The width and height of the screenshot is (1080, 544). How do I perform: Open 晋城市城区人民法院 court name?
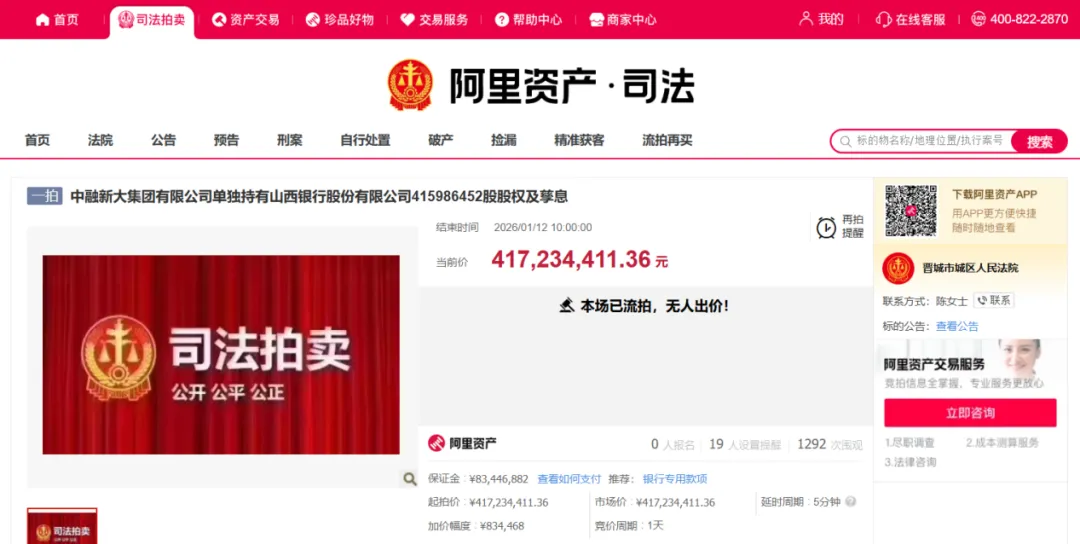pyautogui.click(x=970, y=268)
